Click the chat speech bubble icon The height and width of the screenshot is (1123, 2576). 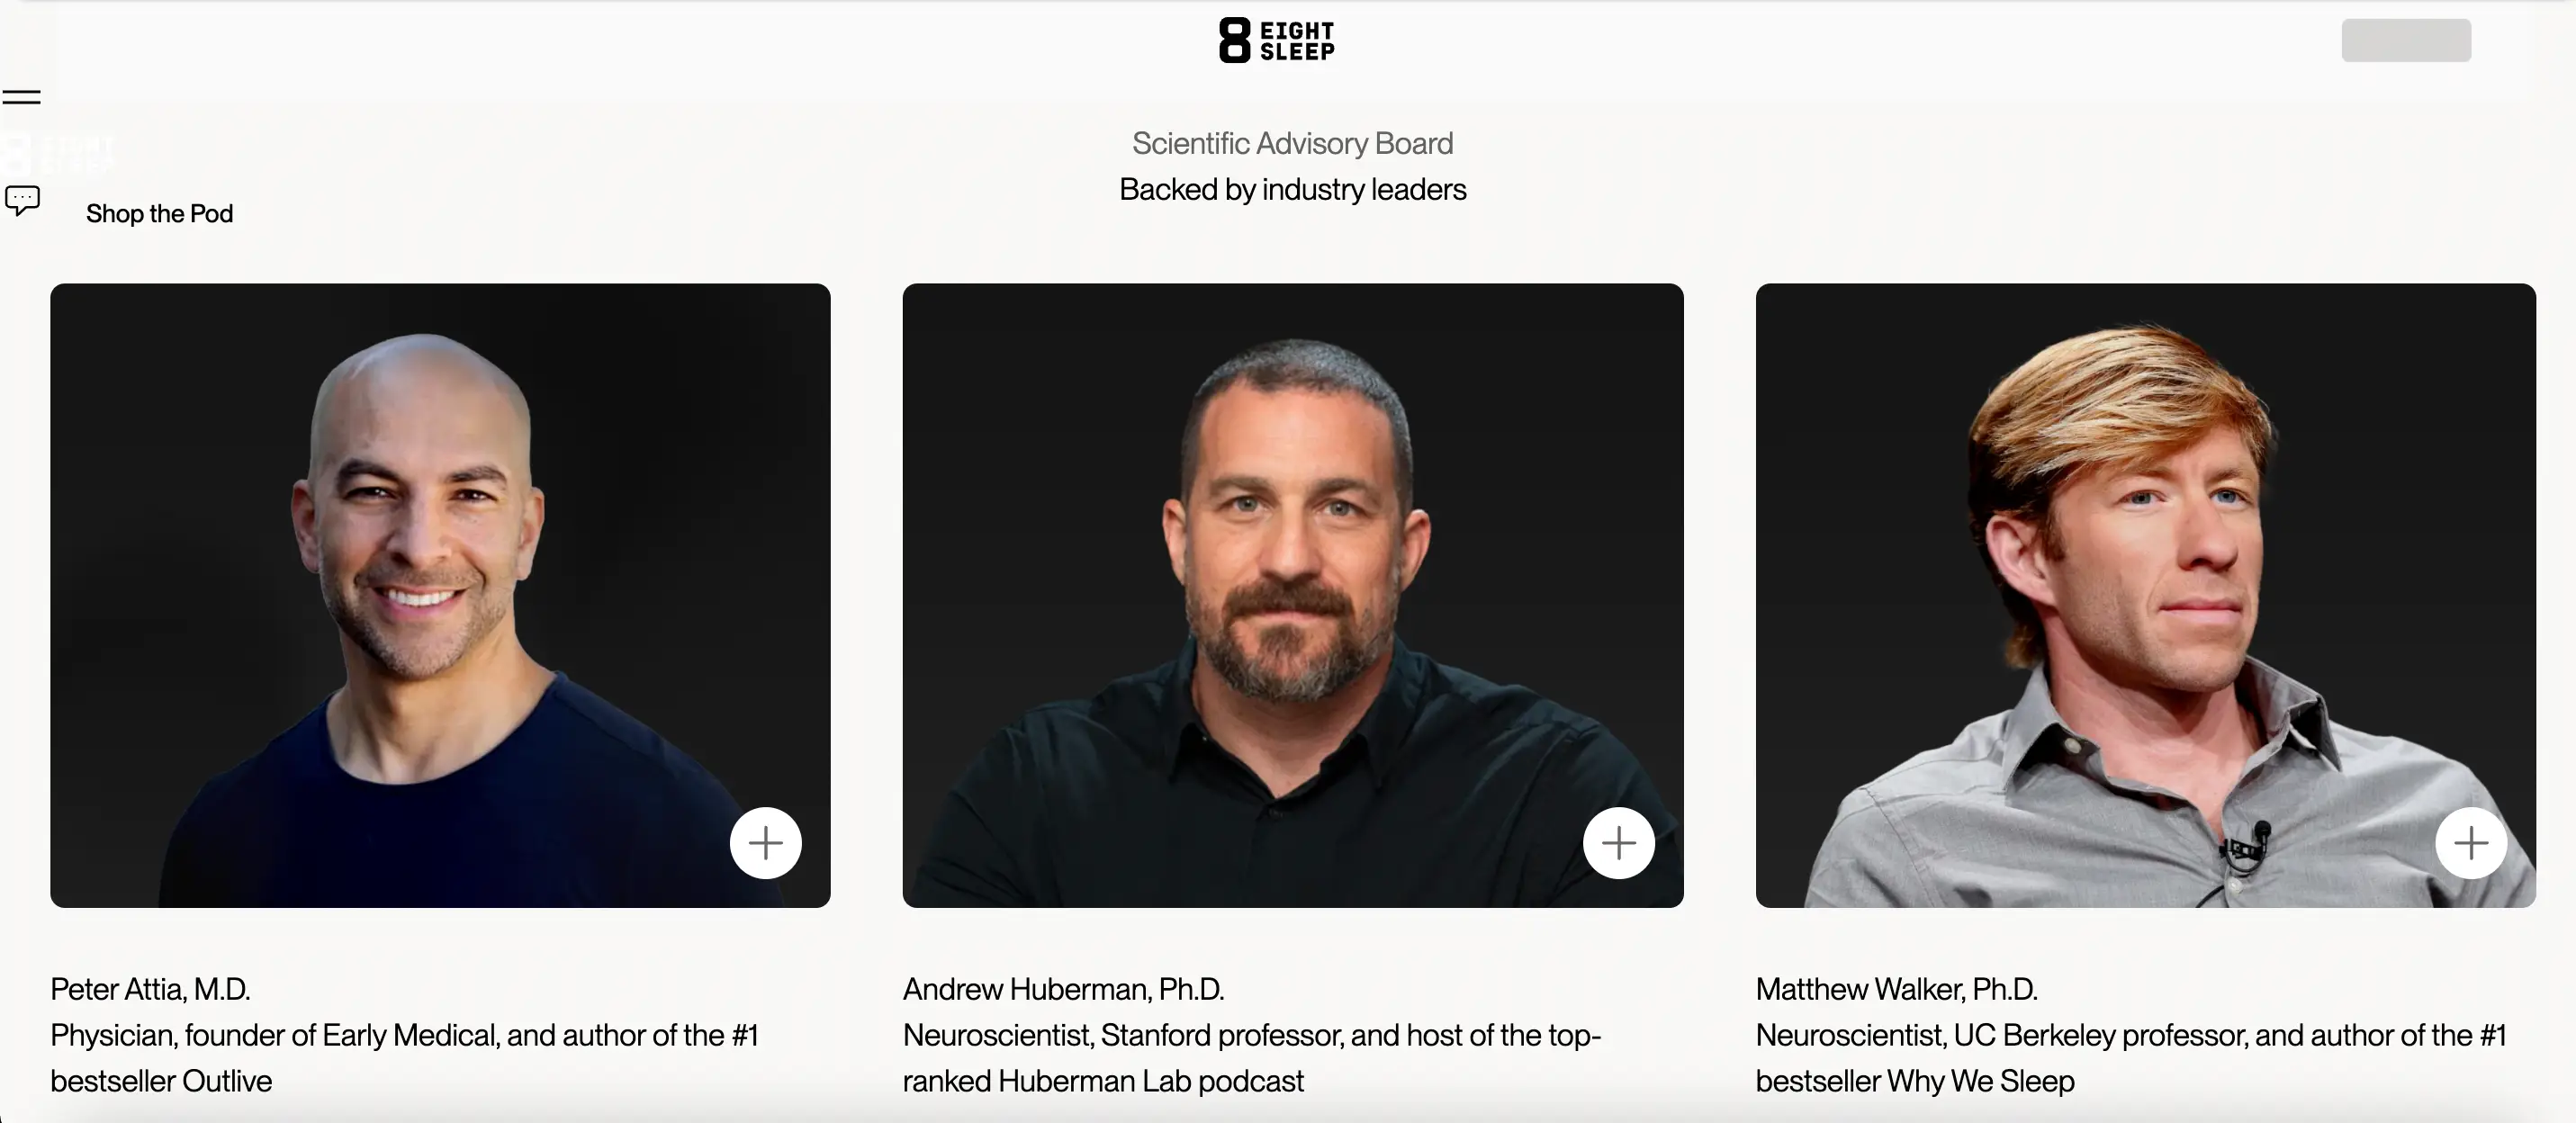[x=22, y=200]
